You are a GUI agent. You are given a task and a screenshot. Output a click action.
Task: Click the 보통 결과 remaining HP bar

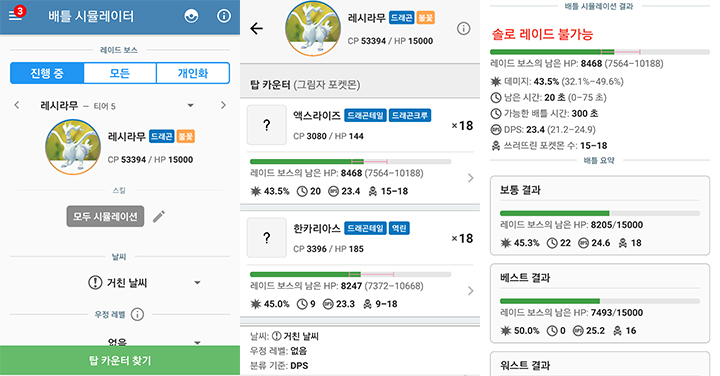pos(600,213)
